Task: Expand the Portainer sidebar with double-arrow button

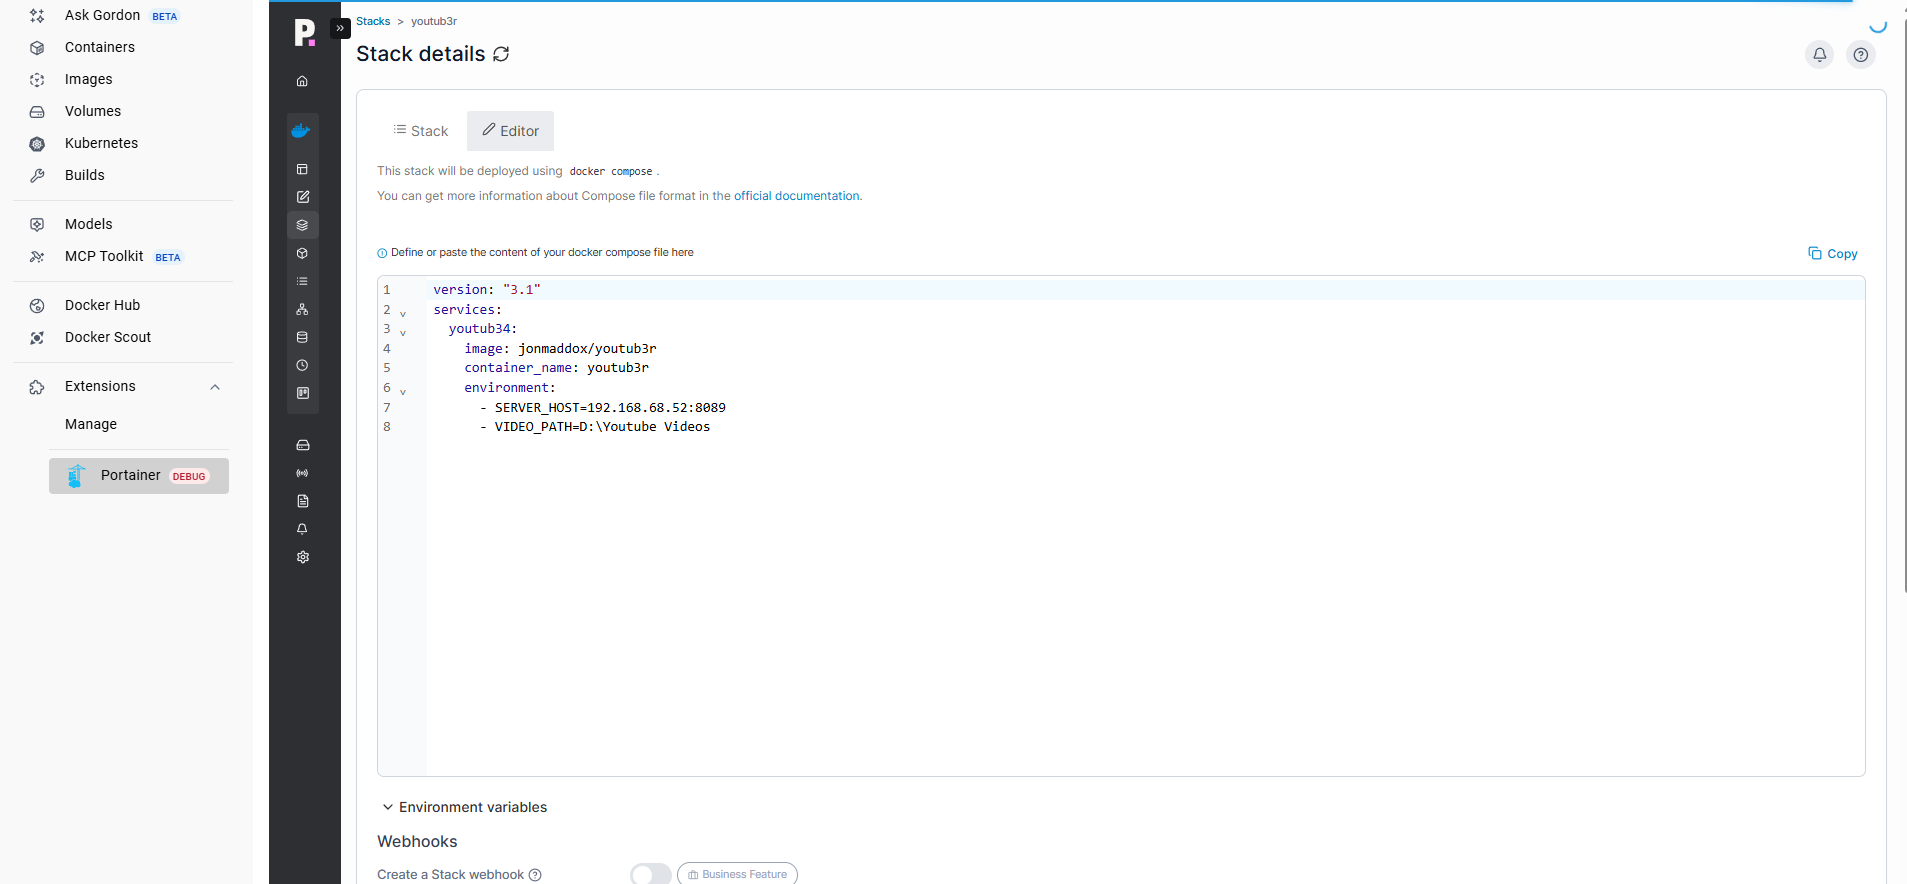Action: pyautogui.click(x=340, y=28)
